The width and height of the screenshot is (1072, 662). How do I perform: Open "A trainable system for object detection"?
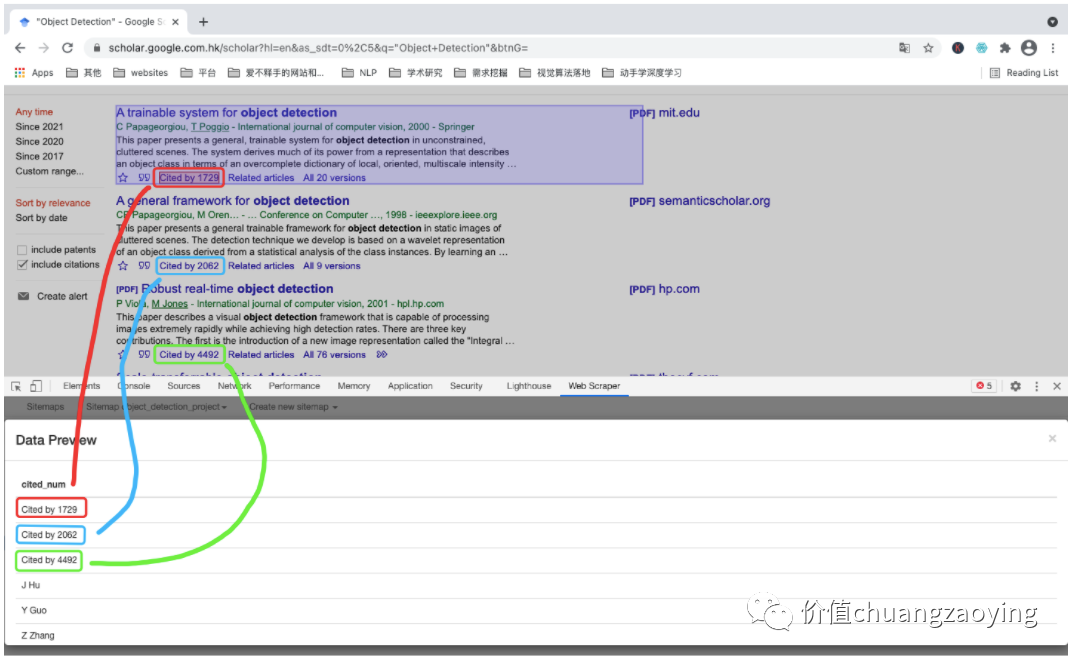coord(226,113)
